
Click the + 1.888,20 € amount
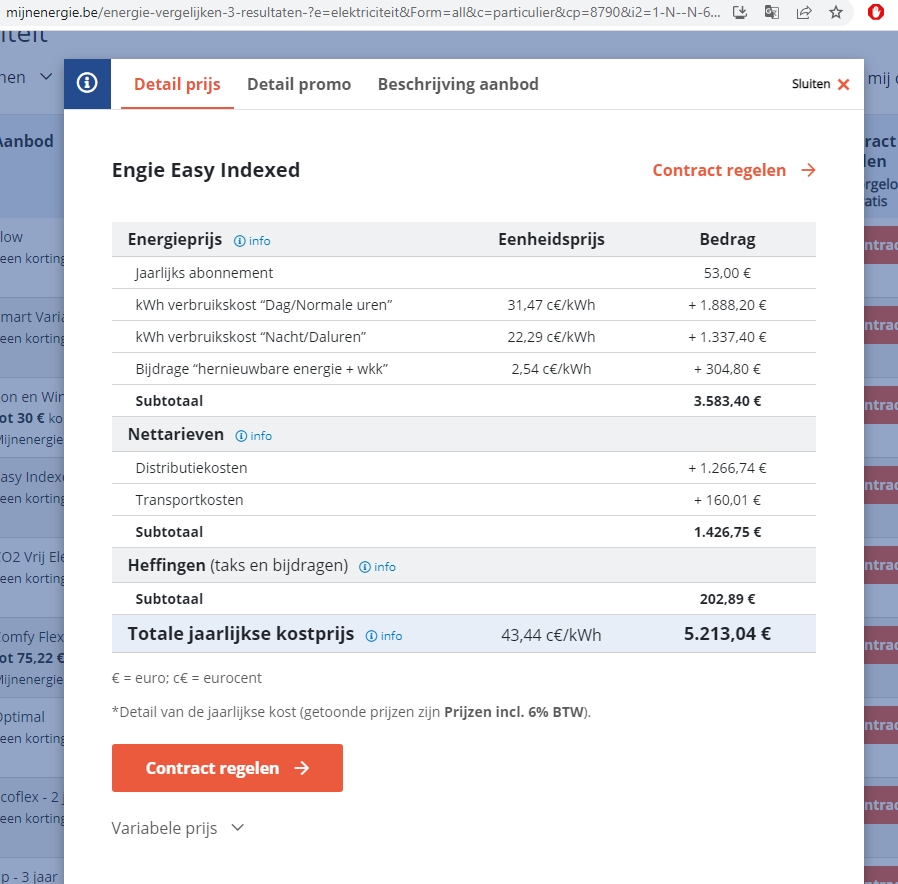(x=727, y=305)
